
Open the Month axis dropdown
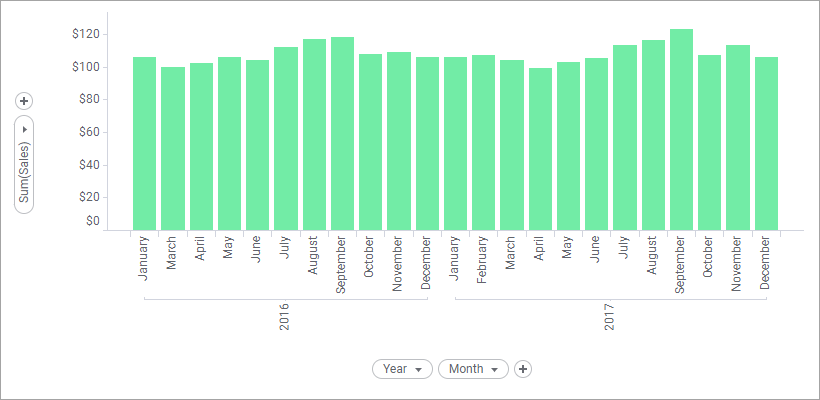(x=473, y=369)
